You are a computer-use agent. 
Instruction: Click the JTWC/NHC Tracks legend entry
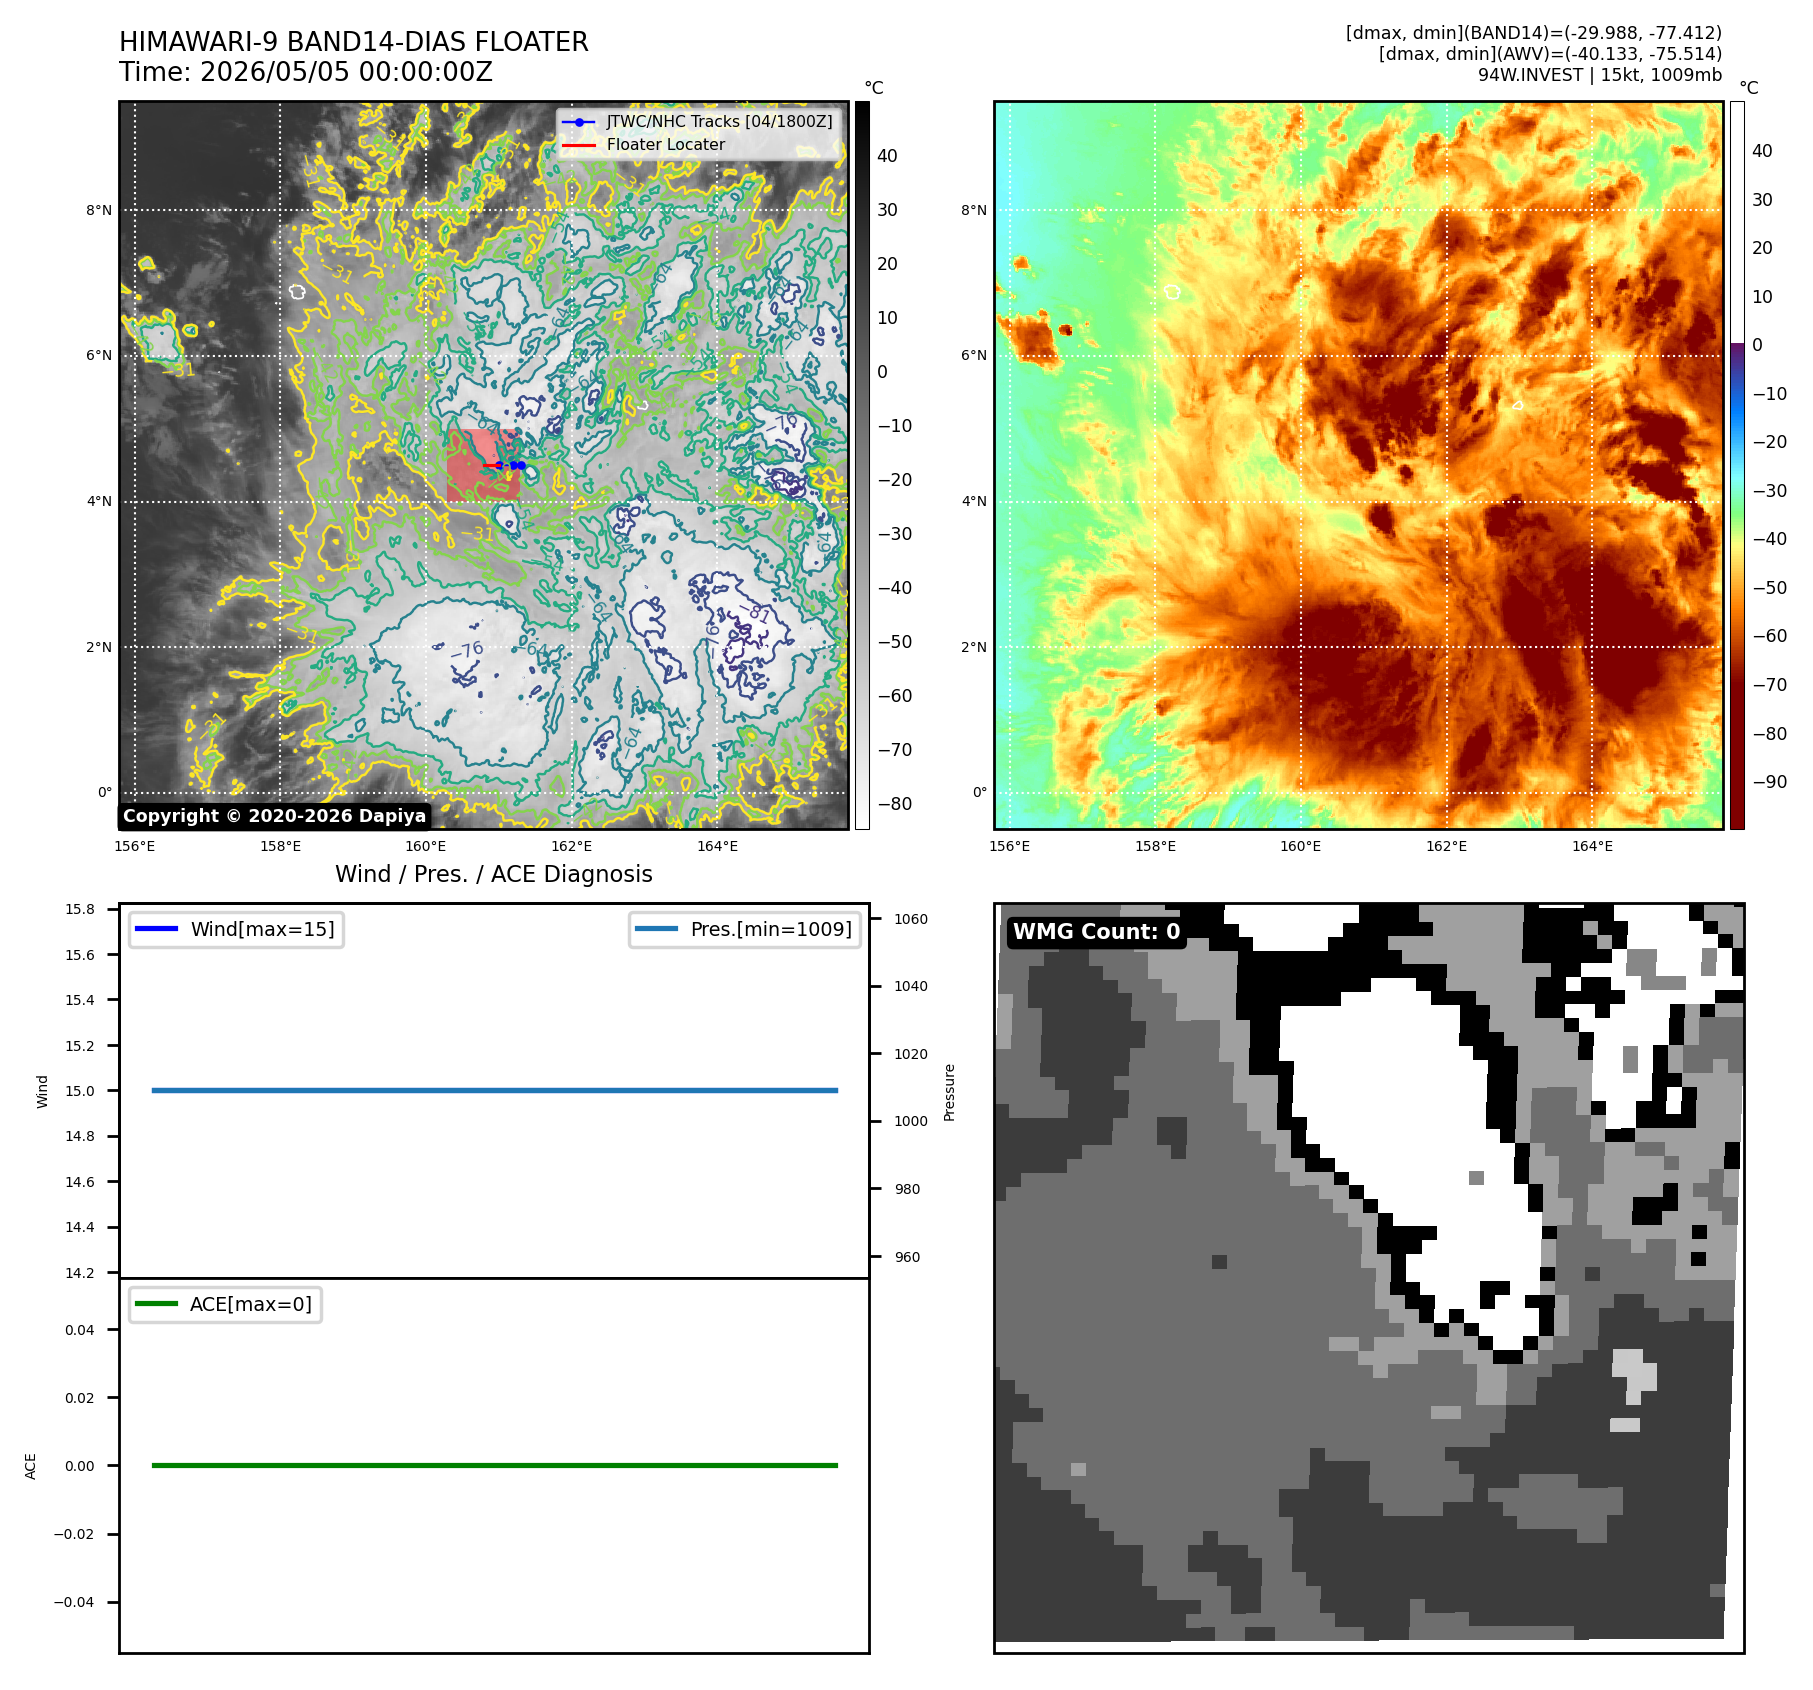(698, 121)
